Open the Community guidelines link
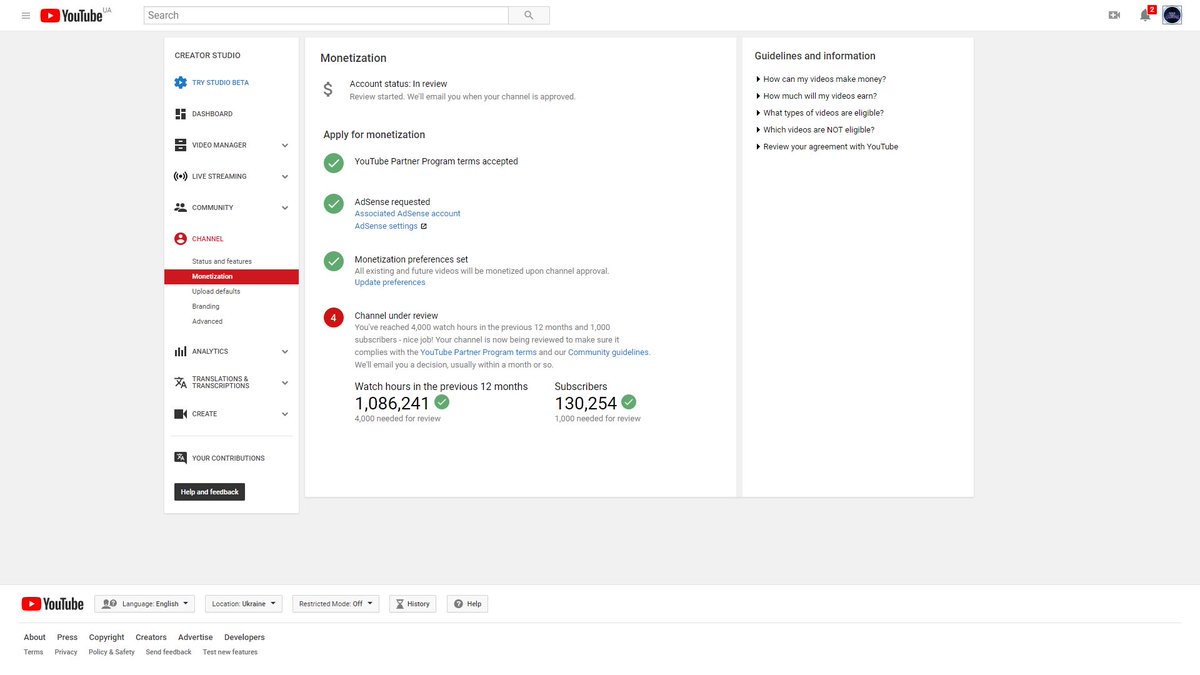This screenshot has height=675, width=1200. (608, 352)
